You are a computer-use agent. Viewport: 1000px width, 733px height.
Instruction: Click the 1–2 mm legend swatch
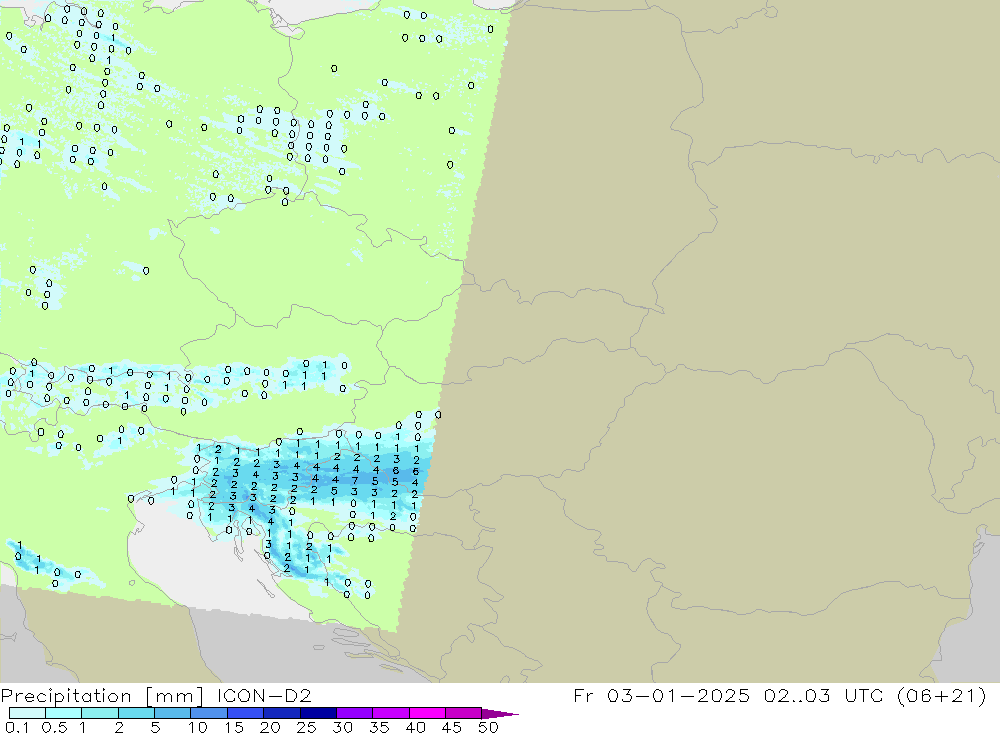[x=99, y=713]
